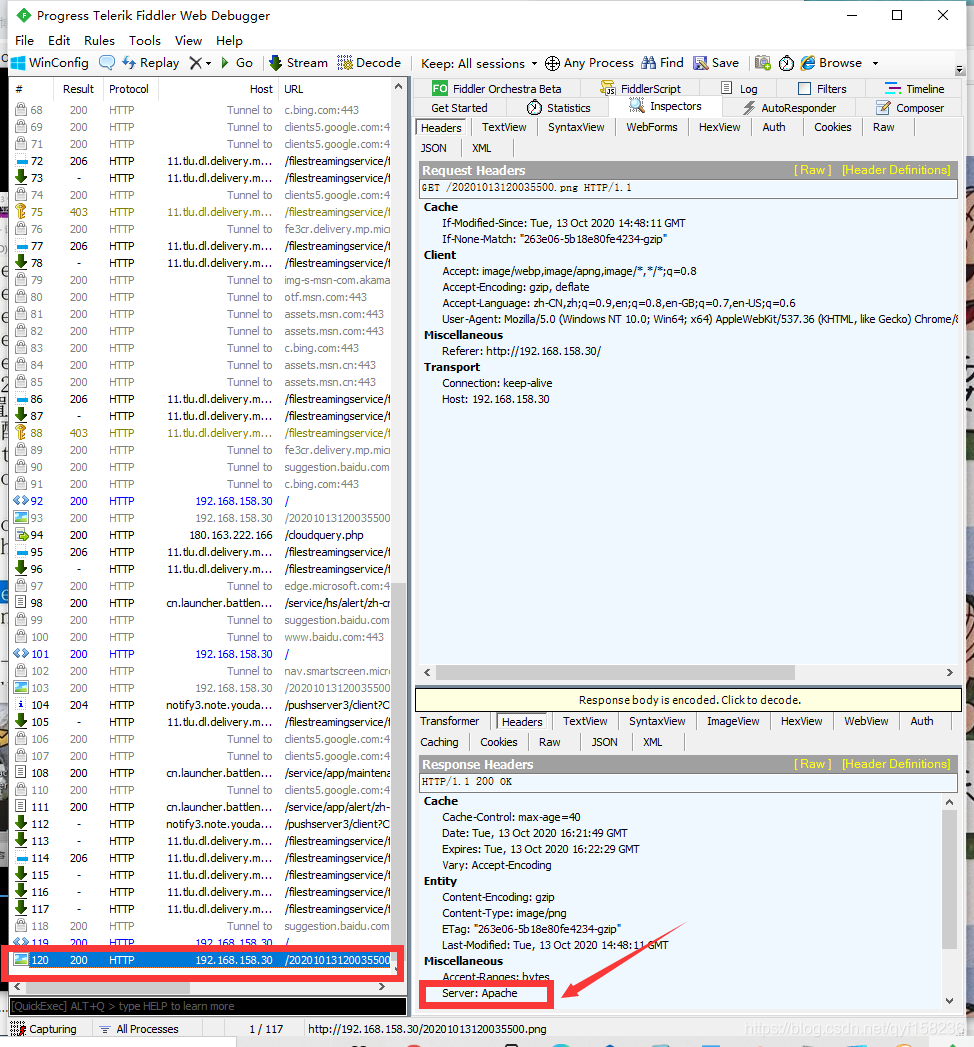Click the Any Process target icon
The image size is (974, 1047).
coord(552,63)
